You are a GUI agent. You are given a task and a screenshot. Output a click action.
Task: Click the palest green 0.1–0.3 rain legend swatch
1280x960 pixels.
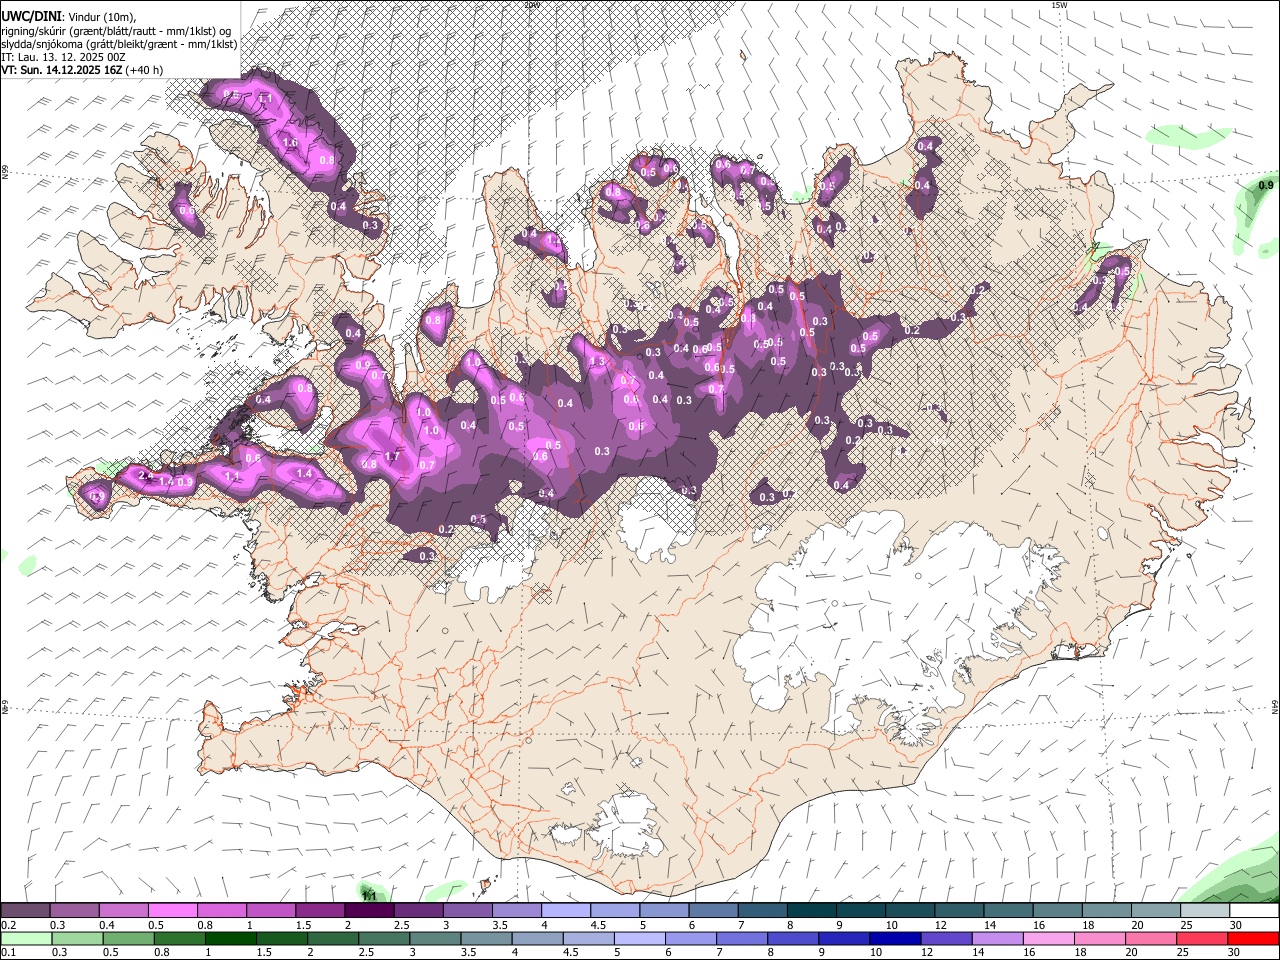(x=25, y=939)
